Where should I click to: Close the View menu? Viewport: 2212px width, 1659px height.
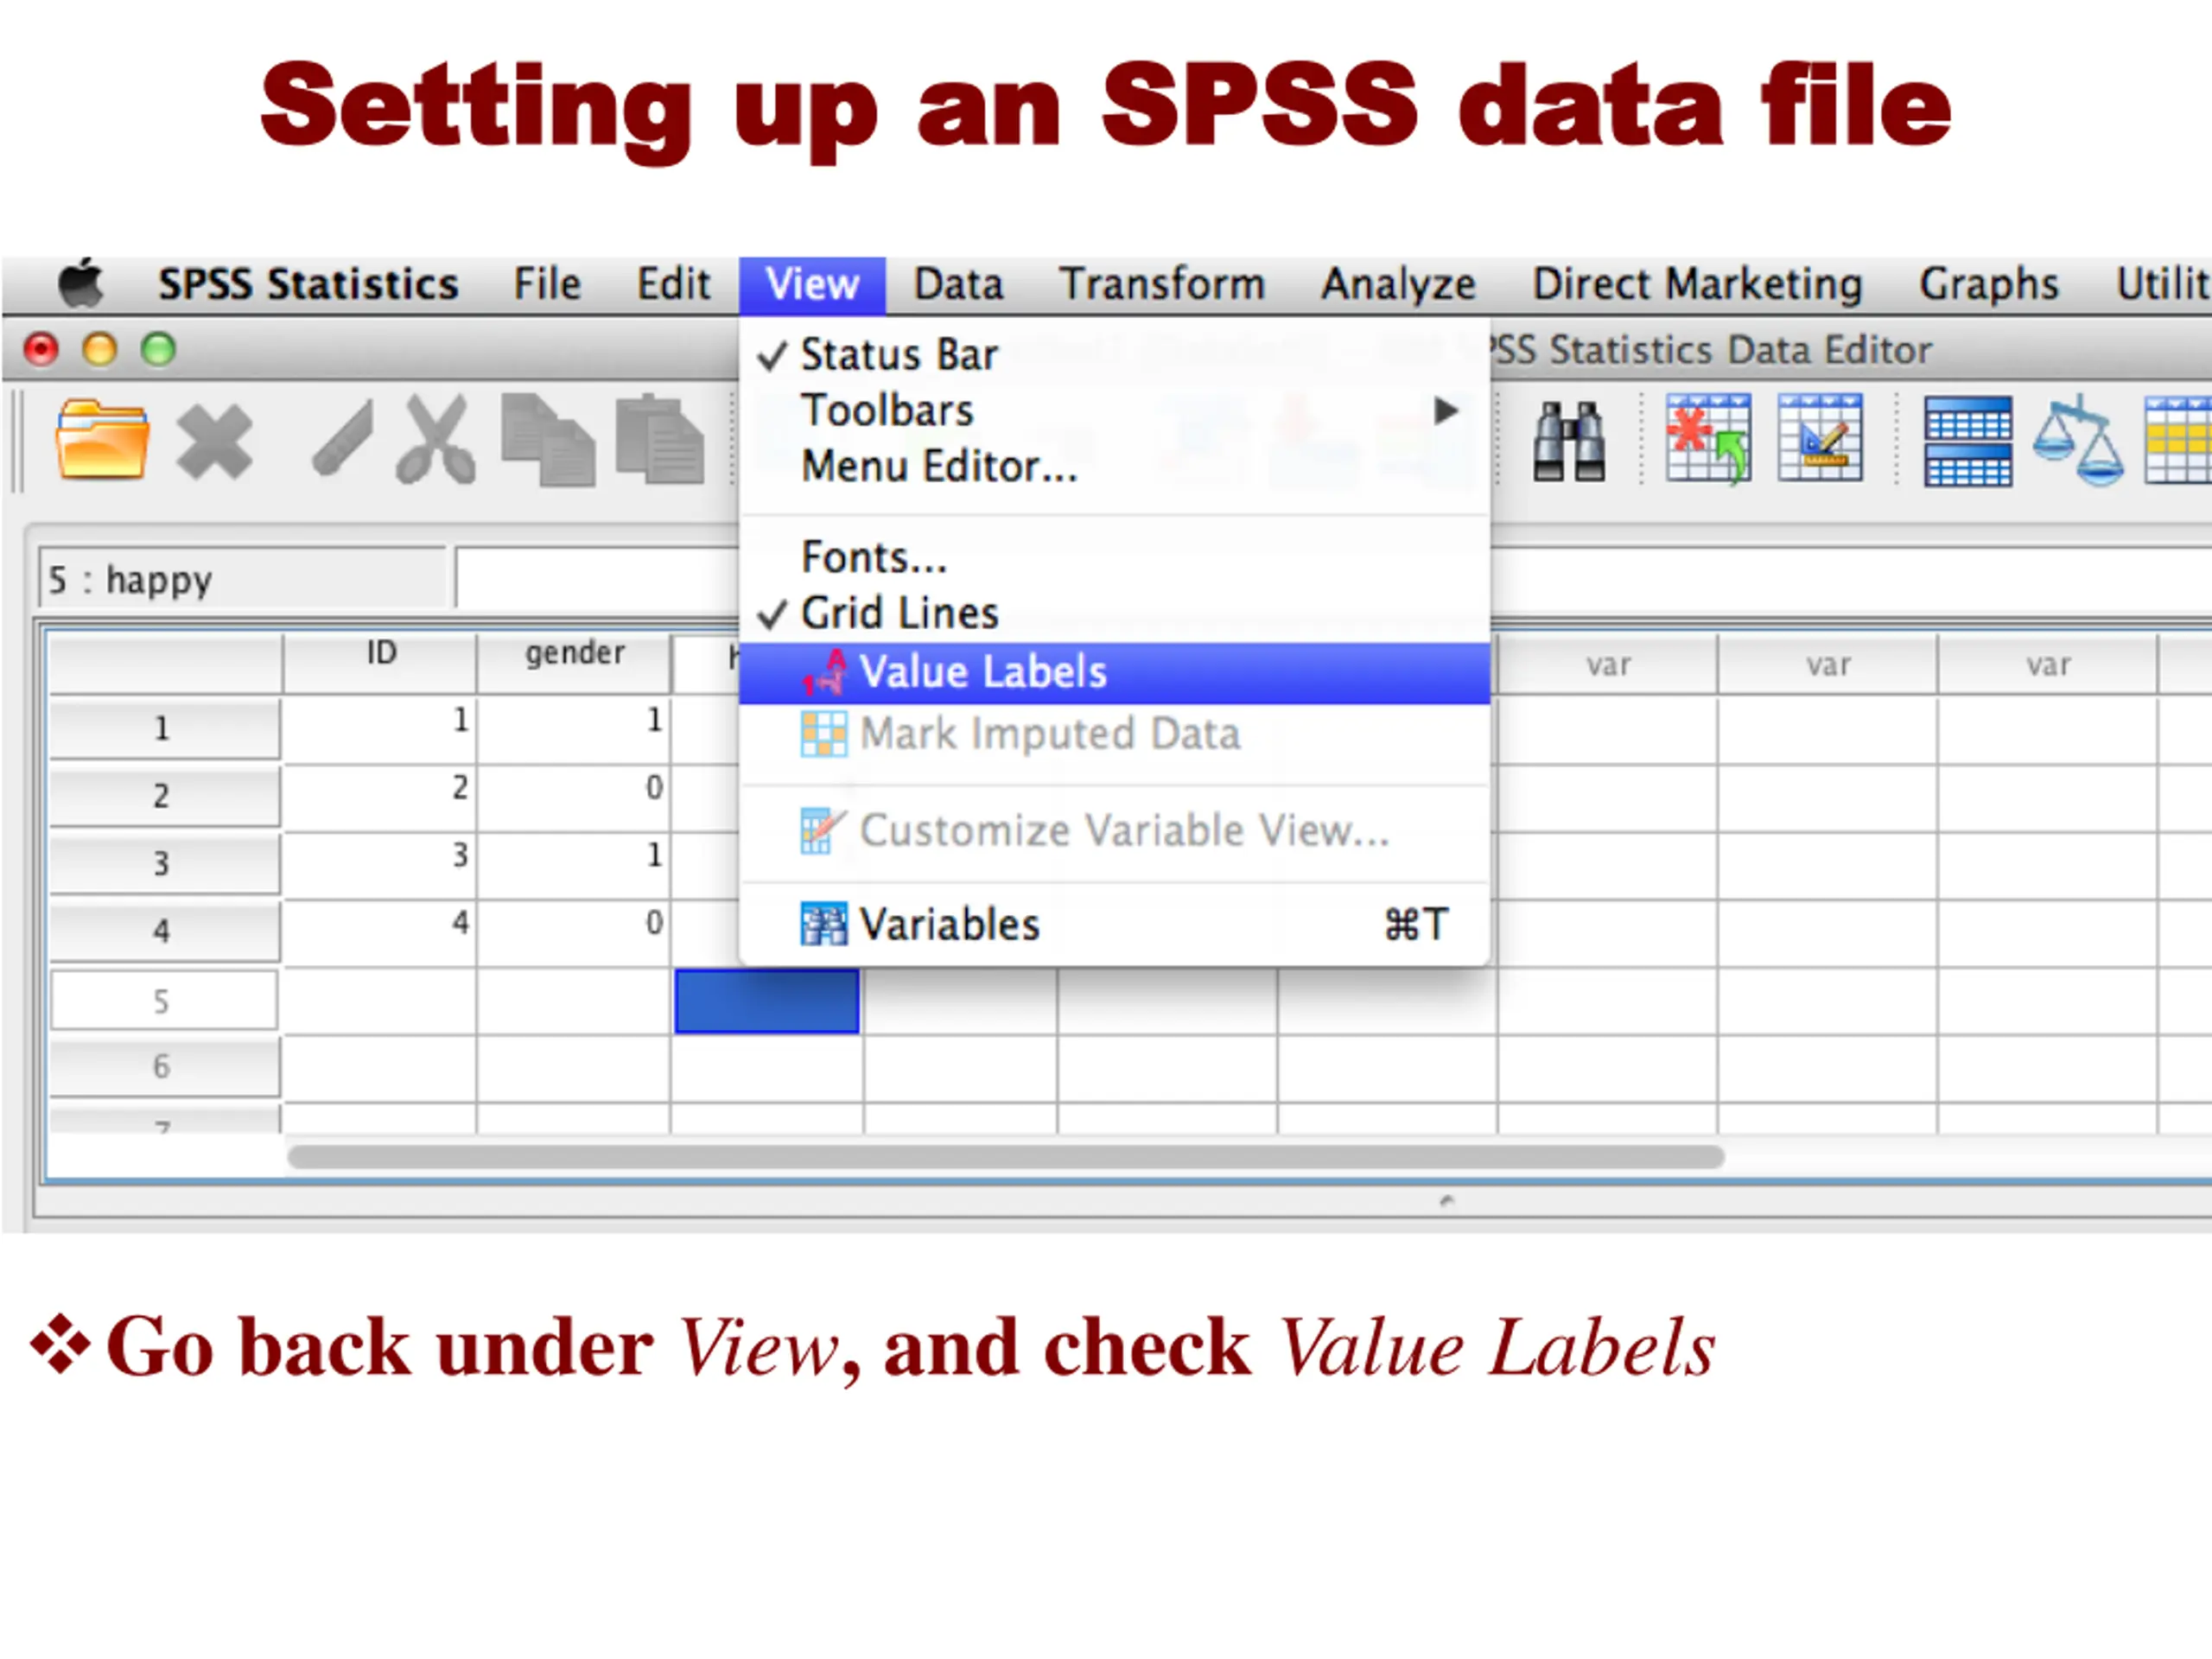pyautogui.click(x=812, y=285)
